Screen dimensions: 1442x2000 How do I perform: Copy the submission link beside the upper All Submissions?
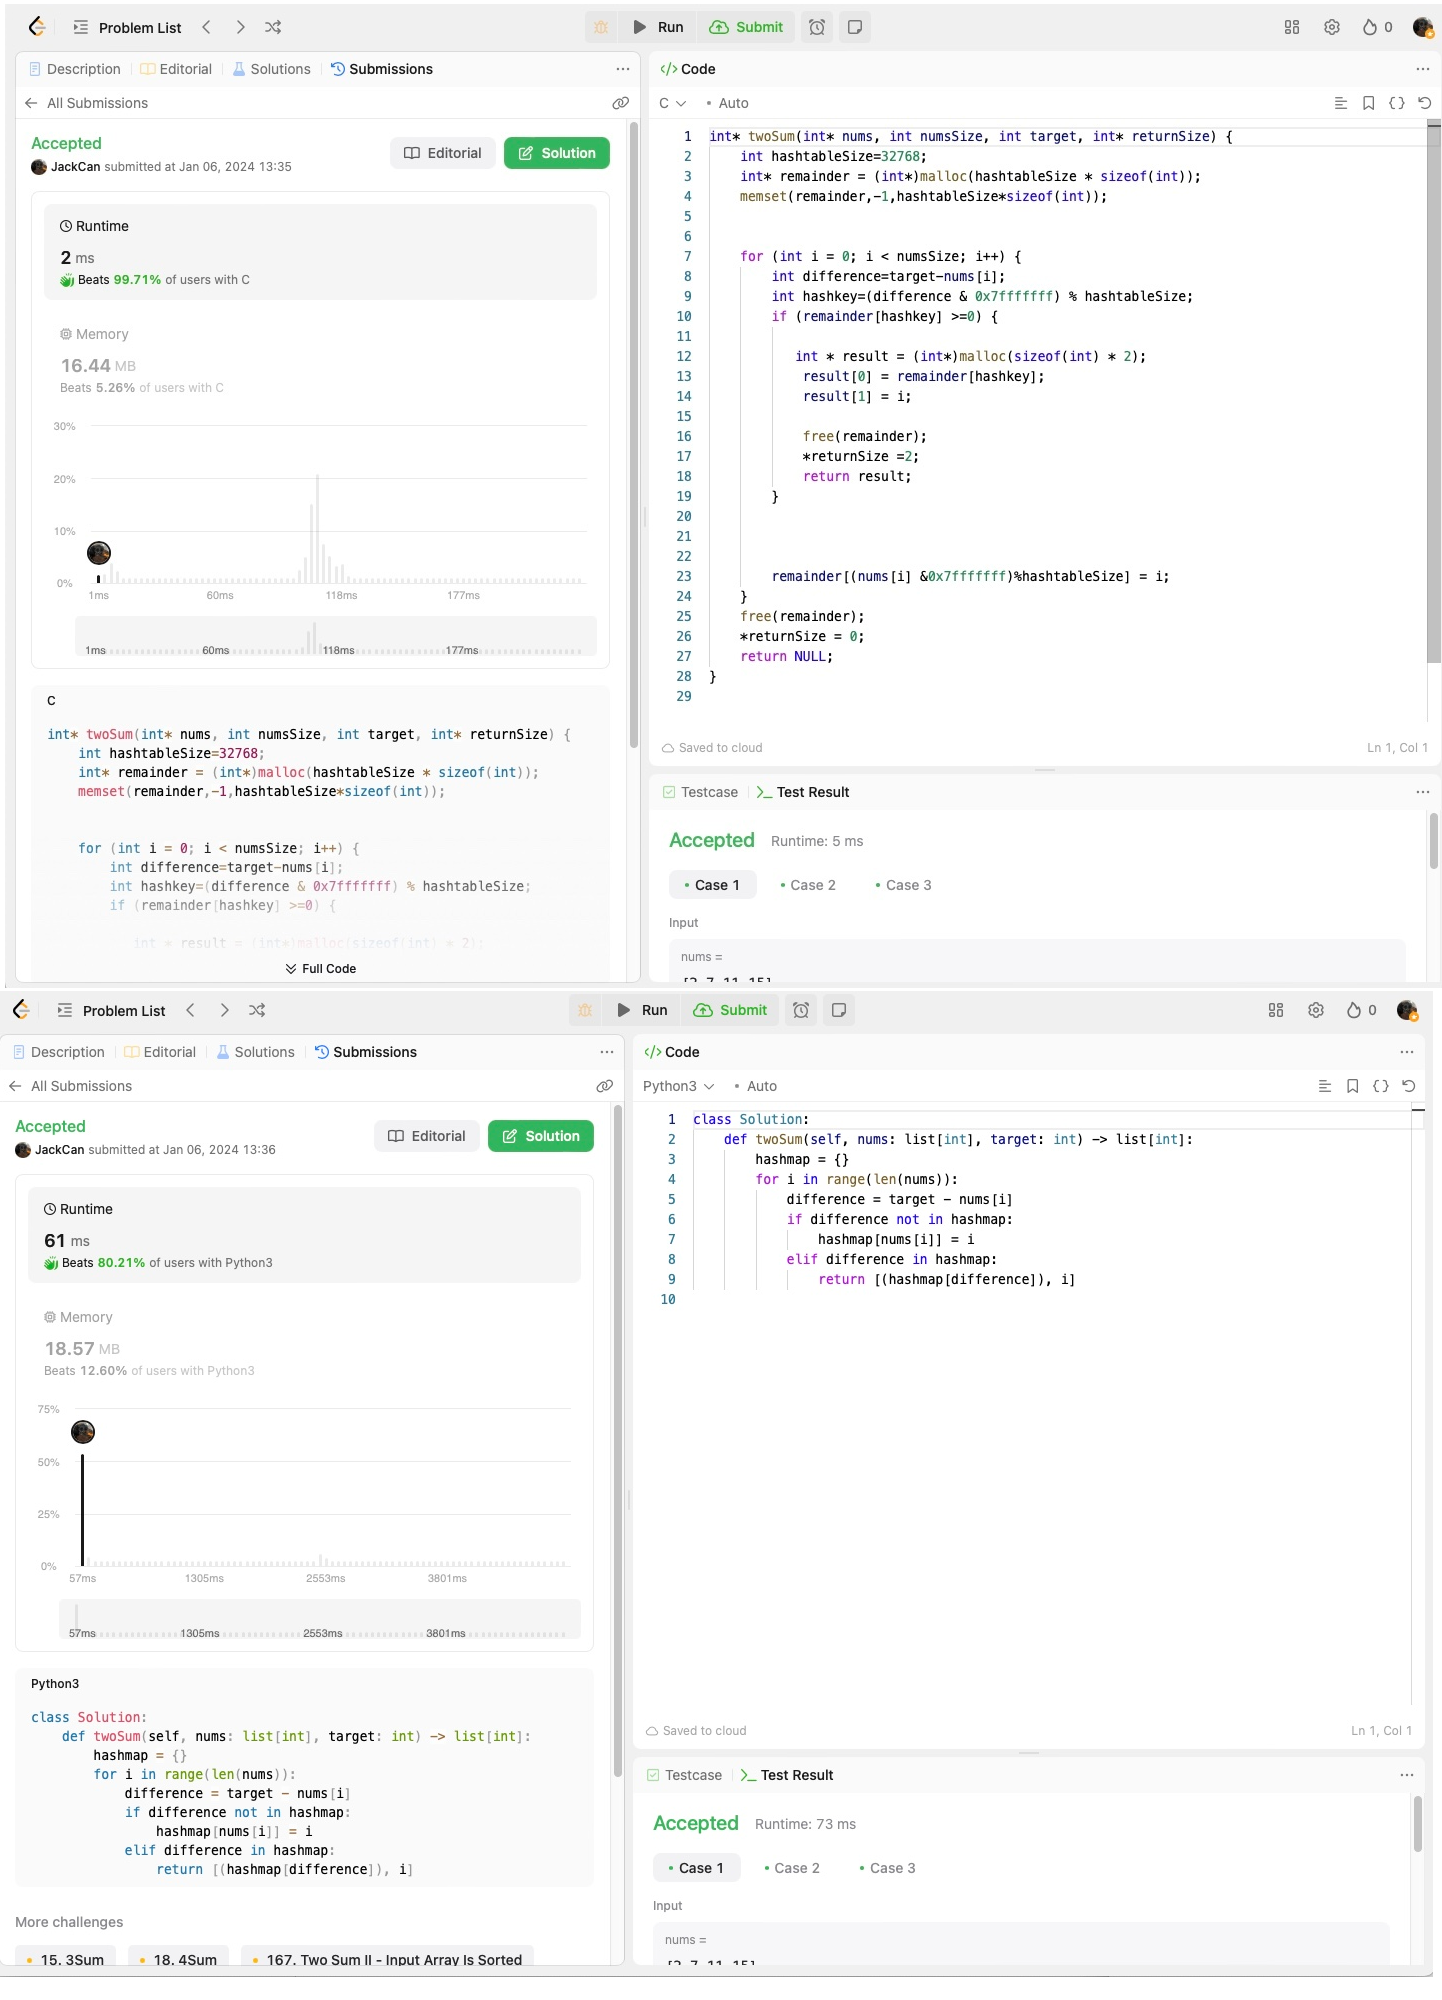(620, 103)
